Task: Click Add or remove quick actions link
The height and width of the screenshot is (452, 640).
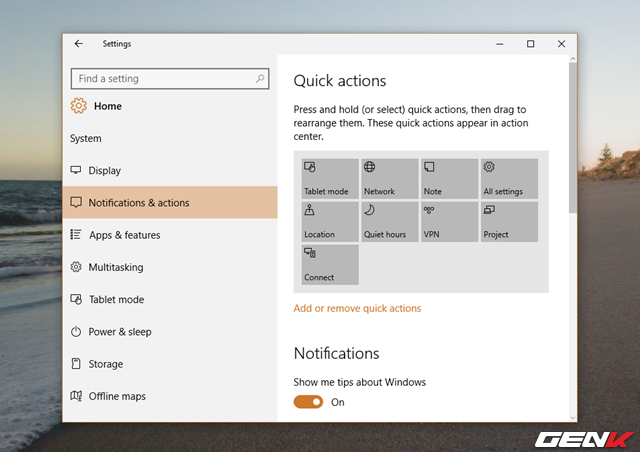Action: pyautogui.click(x=357, y=308)
